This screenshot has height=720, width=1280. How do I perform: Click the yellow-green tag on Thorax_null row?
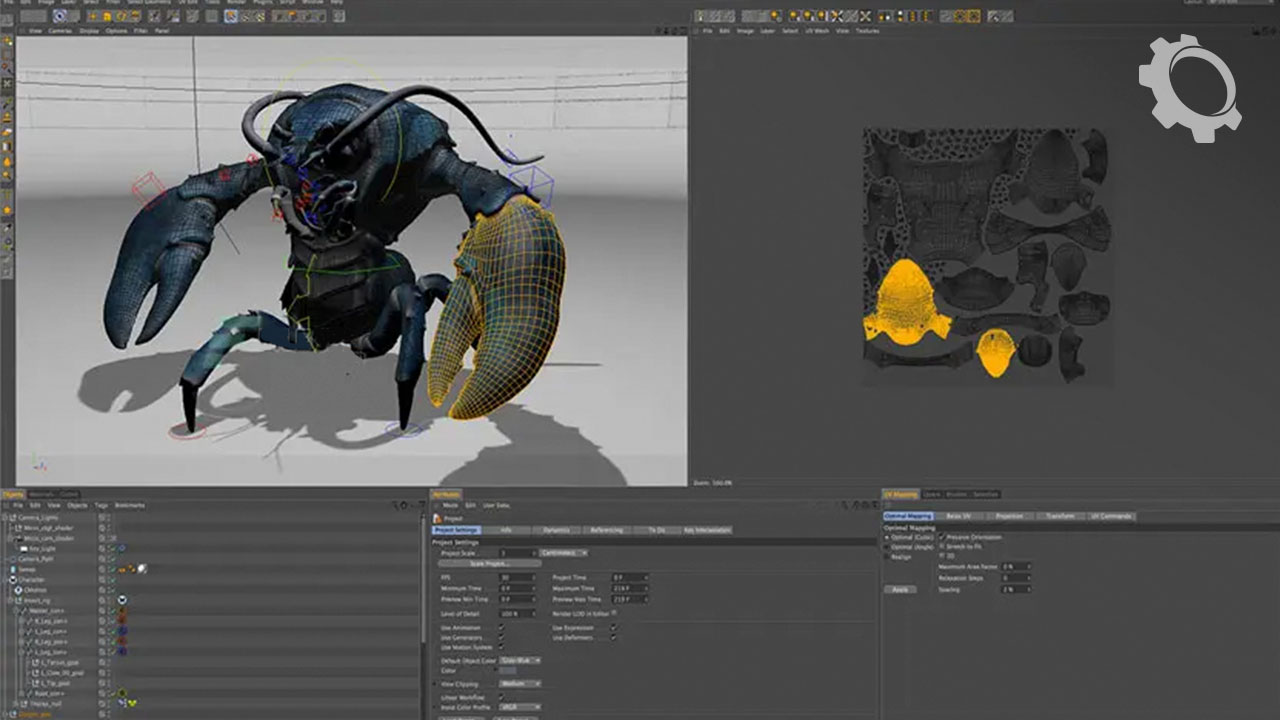coord(130,703)
